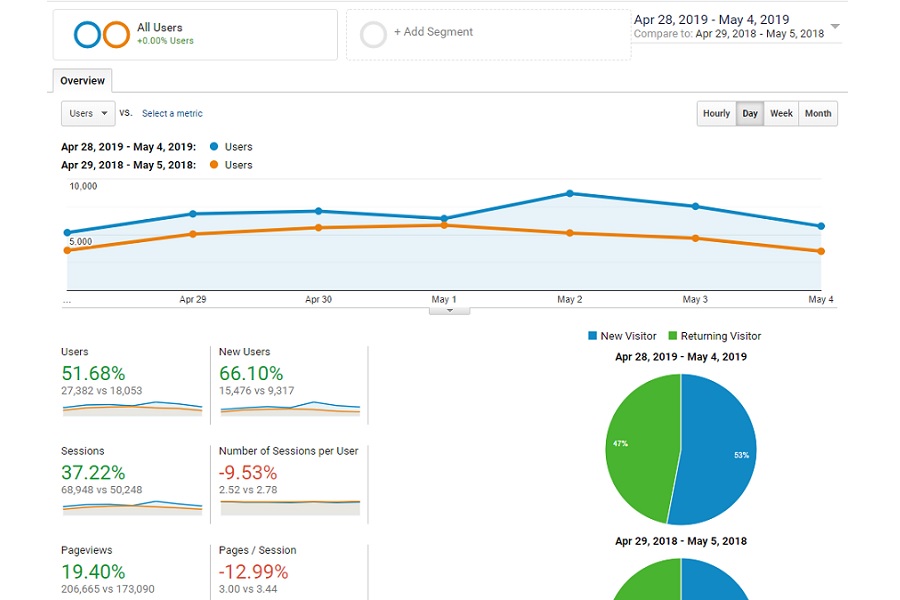Click the New Users sparkline chart
This screenshot has width=900, height=600.
coord(289,408)
